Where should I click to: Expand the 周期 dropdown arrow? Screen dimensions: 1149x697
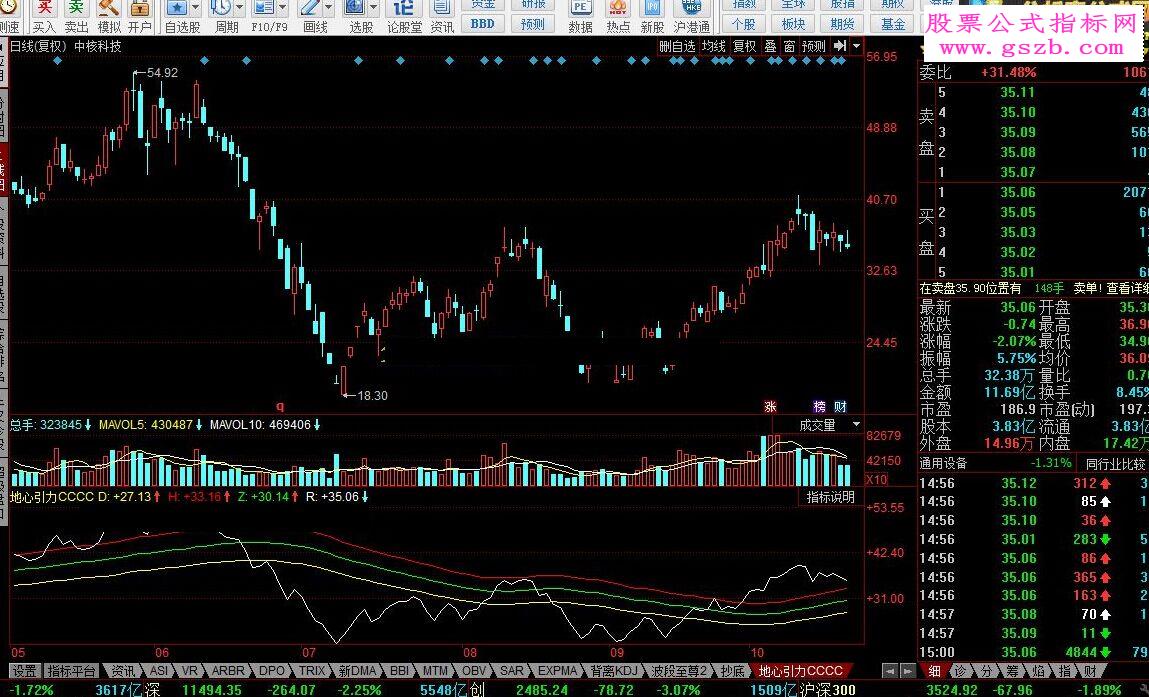(x=239, y=9)
